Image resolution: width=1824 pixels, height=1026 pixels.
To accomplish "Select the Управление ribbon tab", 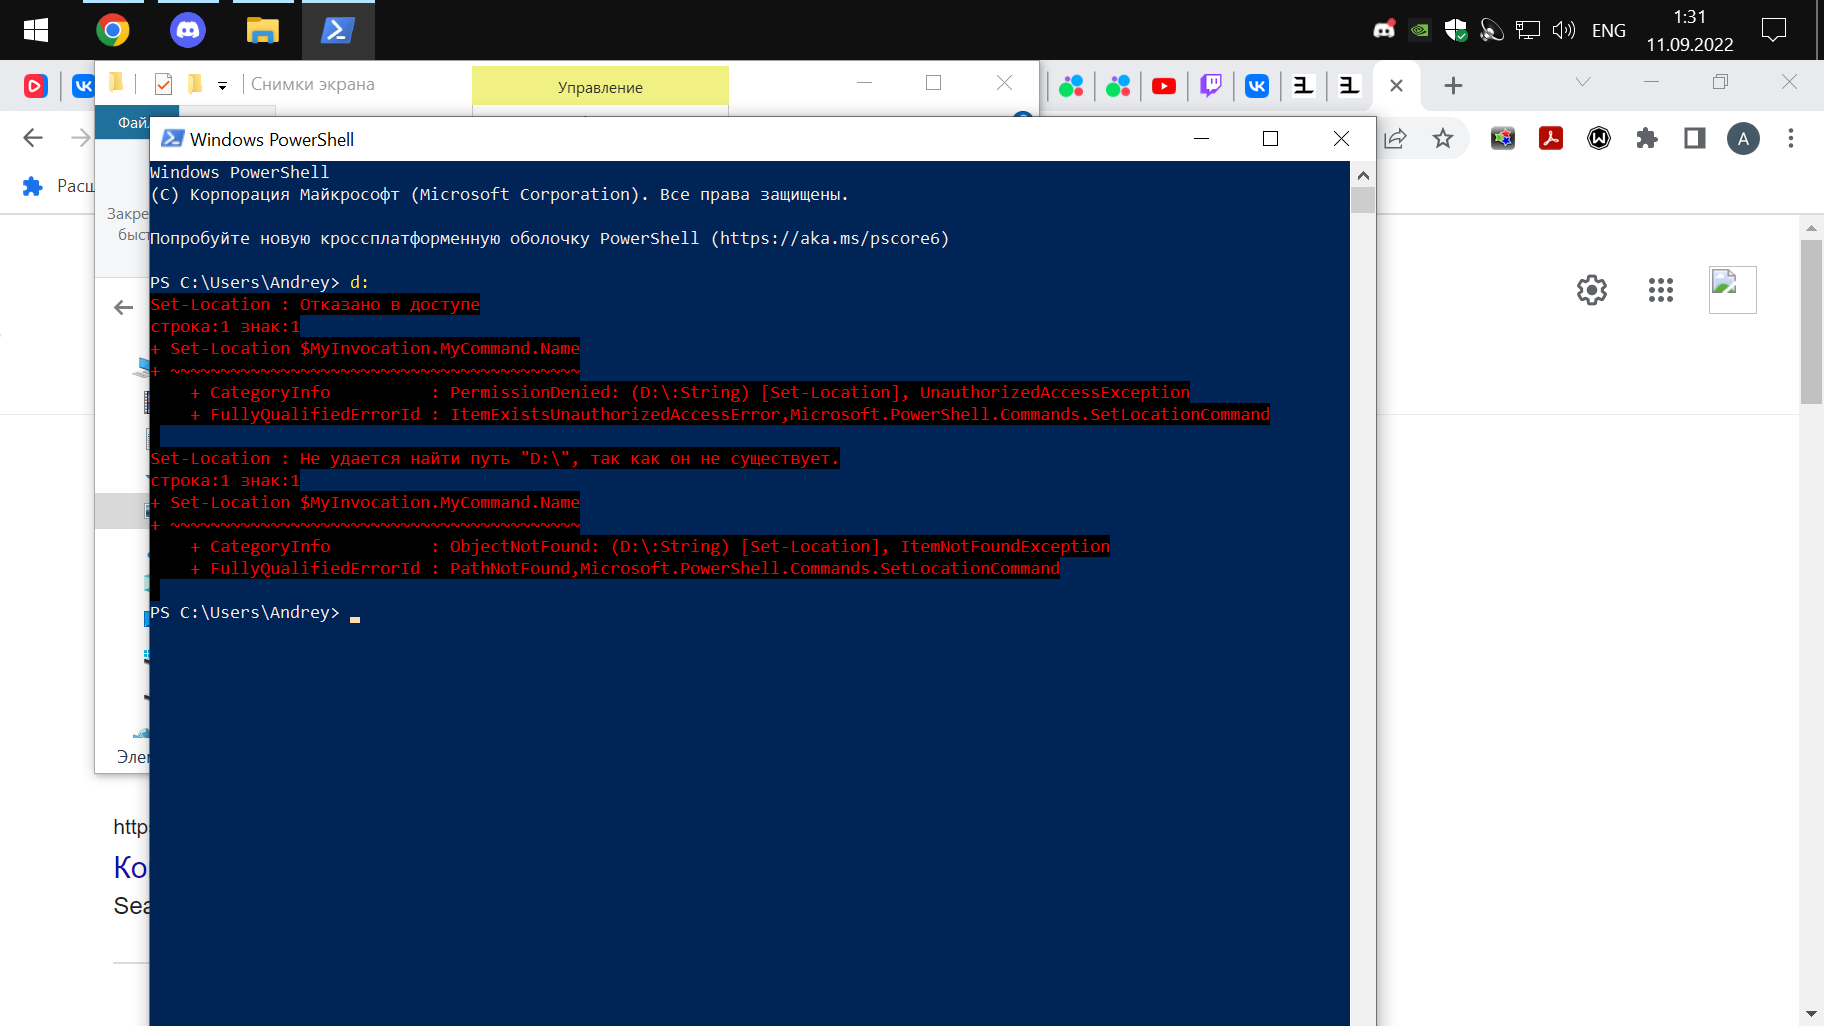I will (x=600, y=87).
